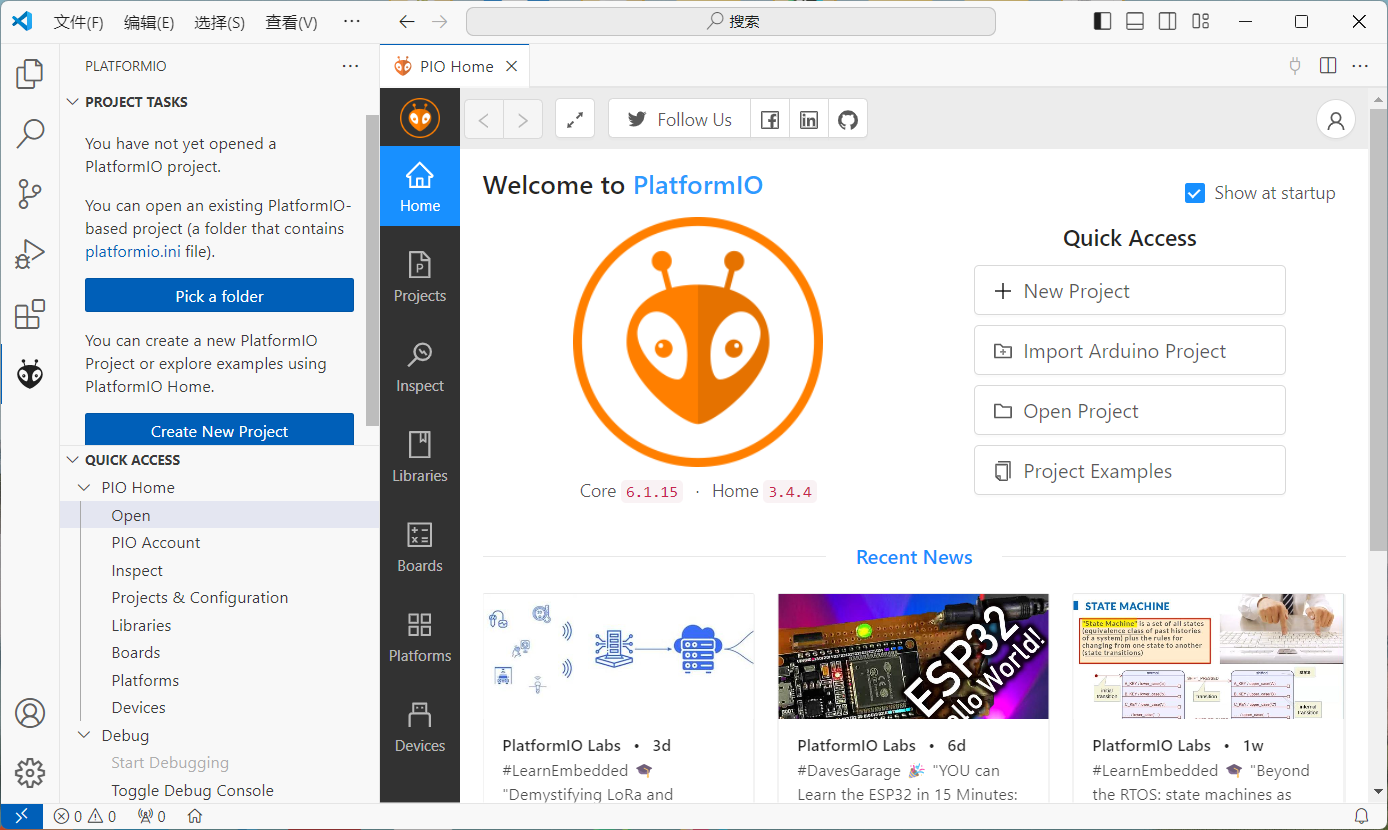Screen dimensions: 1388x830
Task: Open PLATFORMIO panel more actions menu
Action: (350, 66)
